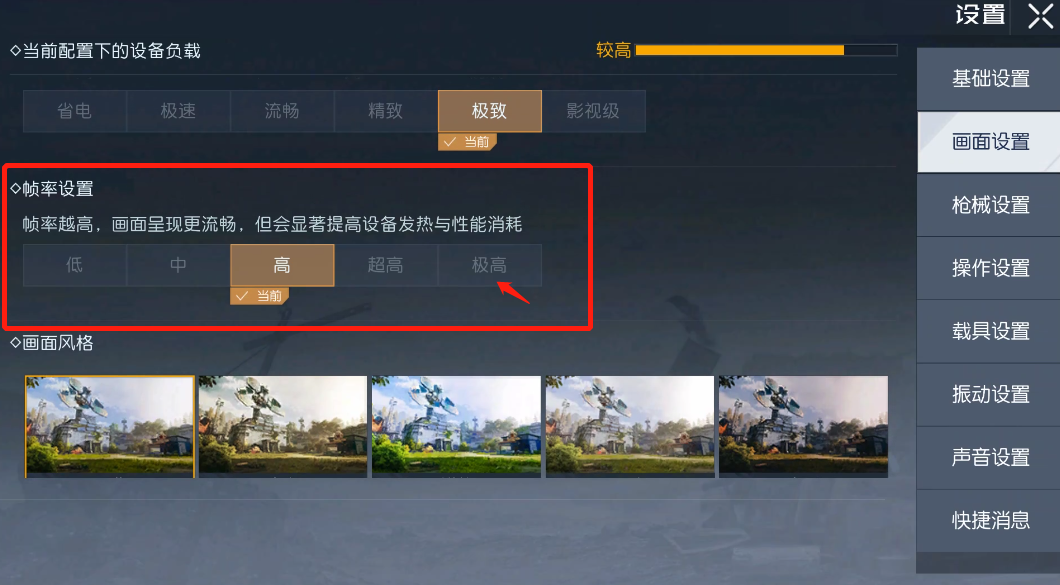Set frame rate to 极高
Viewport: 1060px width, 585px height.
pyautogui.click(x=489, y=265)
